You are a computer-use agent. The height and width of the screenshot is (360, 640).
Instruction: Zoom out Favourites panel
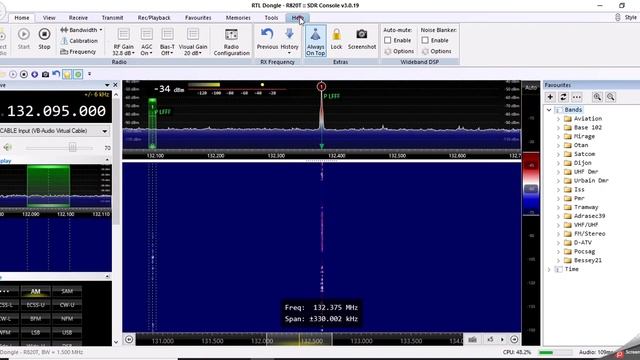(x=610, y=97)
